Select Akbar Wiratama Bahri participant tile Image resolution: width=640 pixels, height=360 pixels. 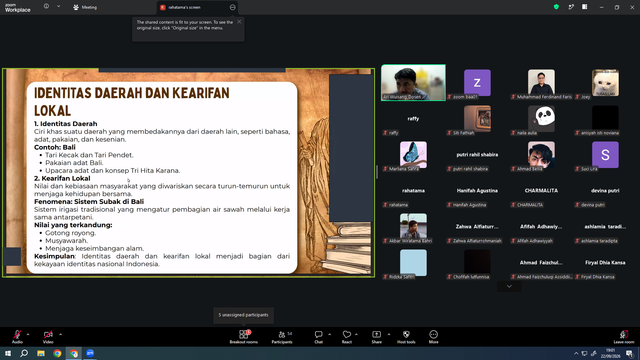tap(413, 227)
